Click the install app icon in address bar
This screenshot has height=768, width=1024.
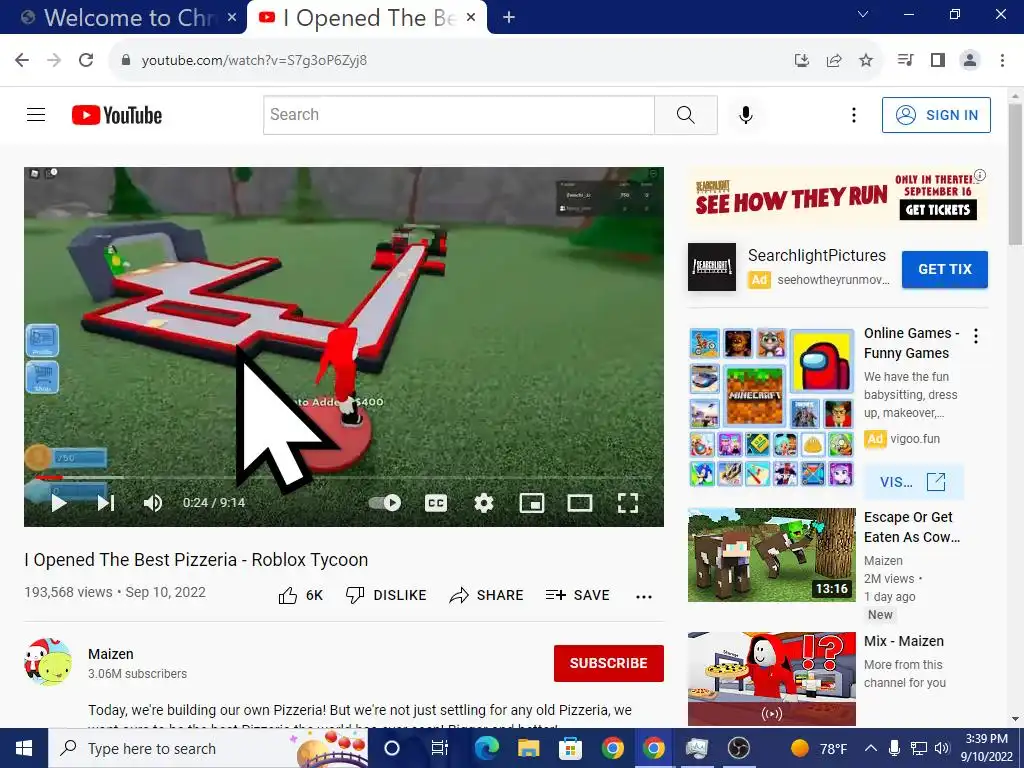tap(802, 61)
